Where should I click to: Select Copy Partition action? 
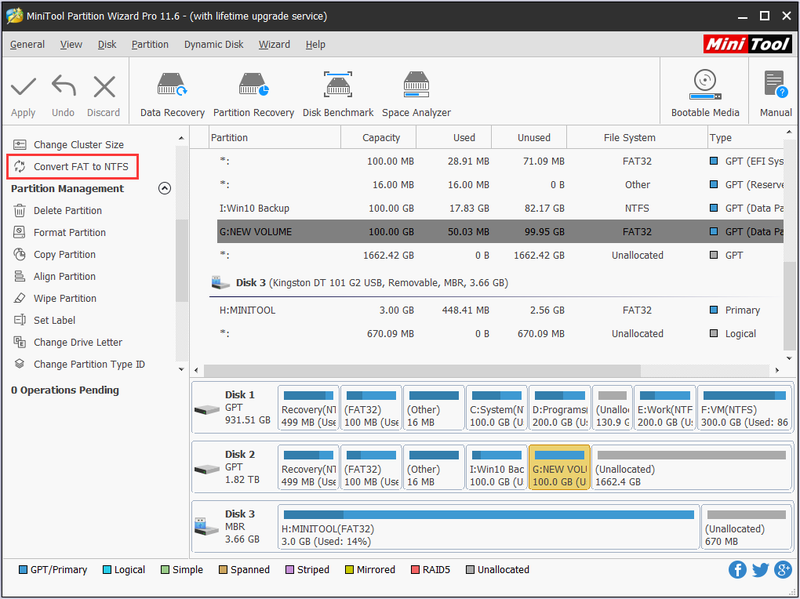click(54, 255)
